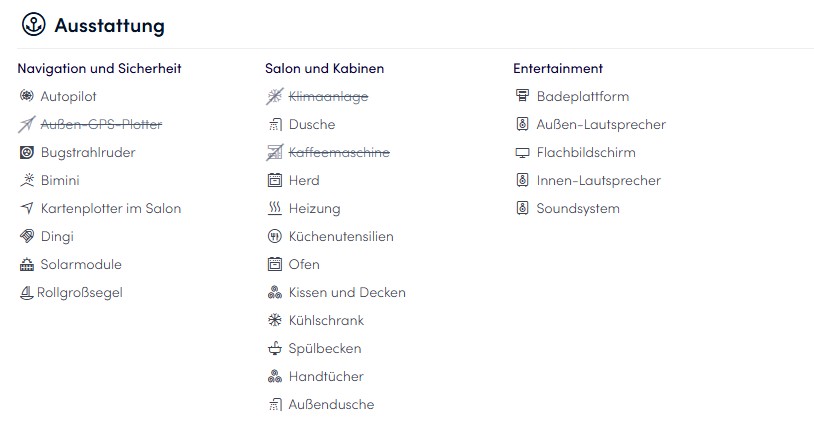
Task: Click the Kühlschrank snowflake icon
Action: pos(275,321)
